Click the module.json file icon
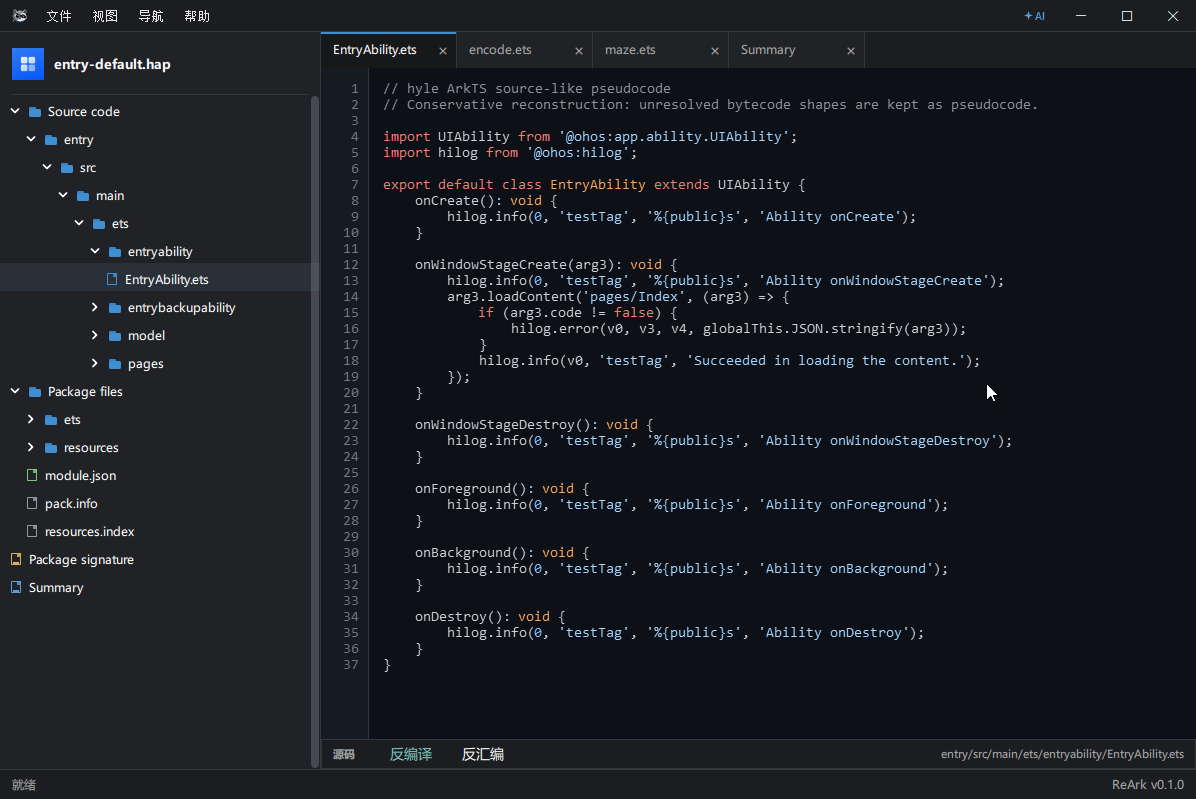 tap(32, 475)
